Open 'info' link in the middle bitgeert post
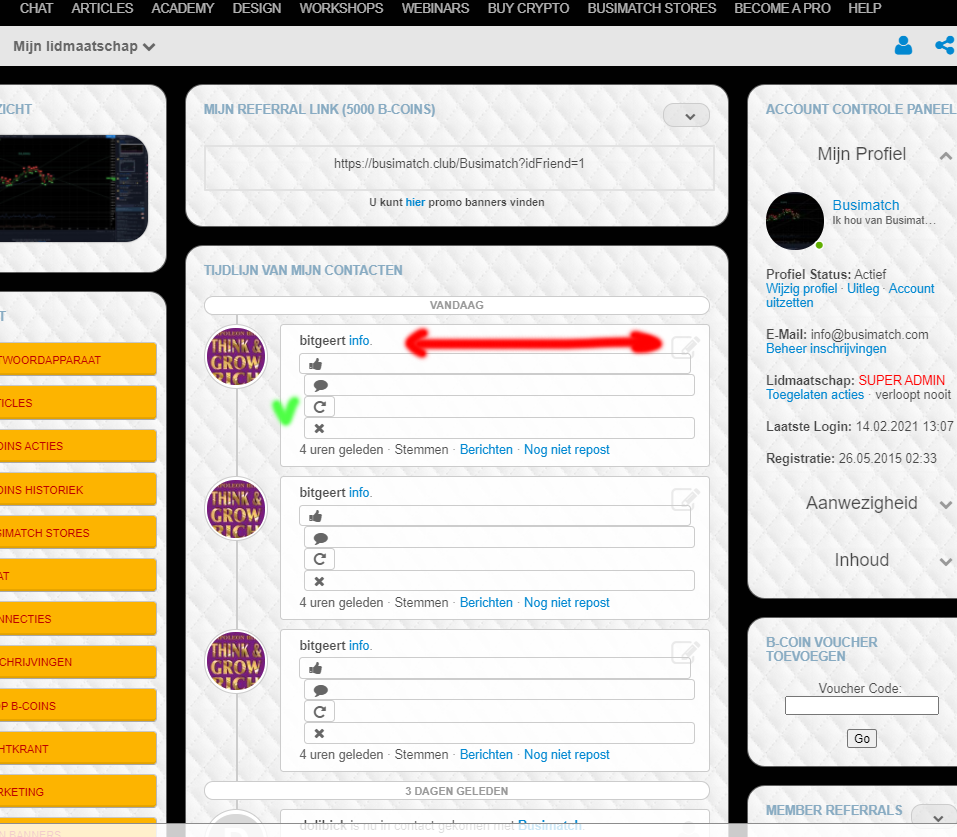Viewport: 957px width, 837px height. click(x=359, y=493)
